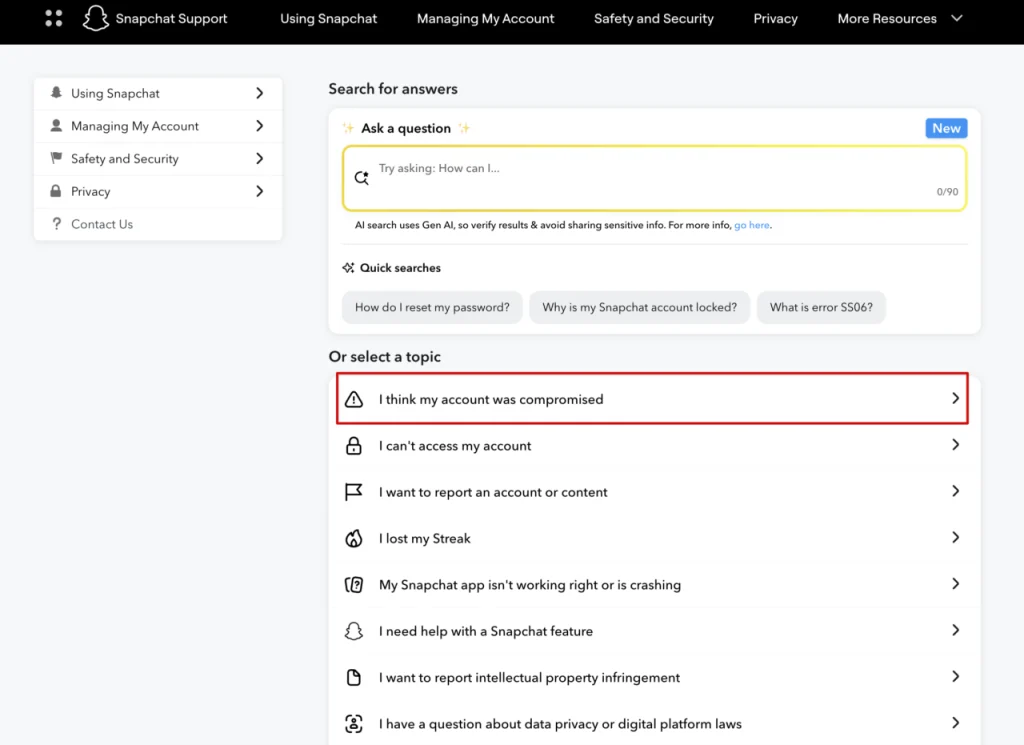Click the face scan icon for data privacy

(353, 723)
